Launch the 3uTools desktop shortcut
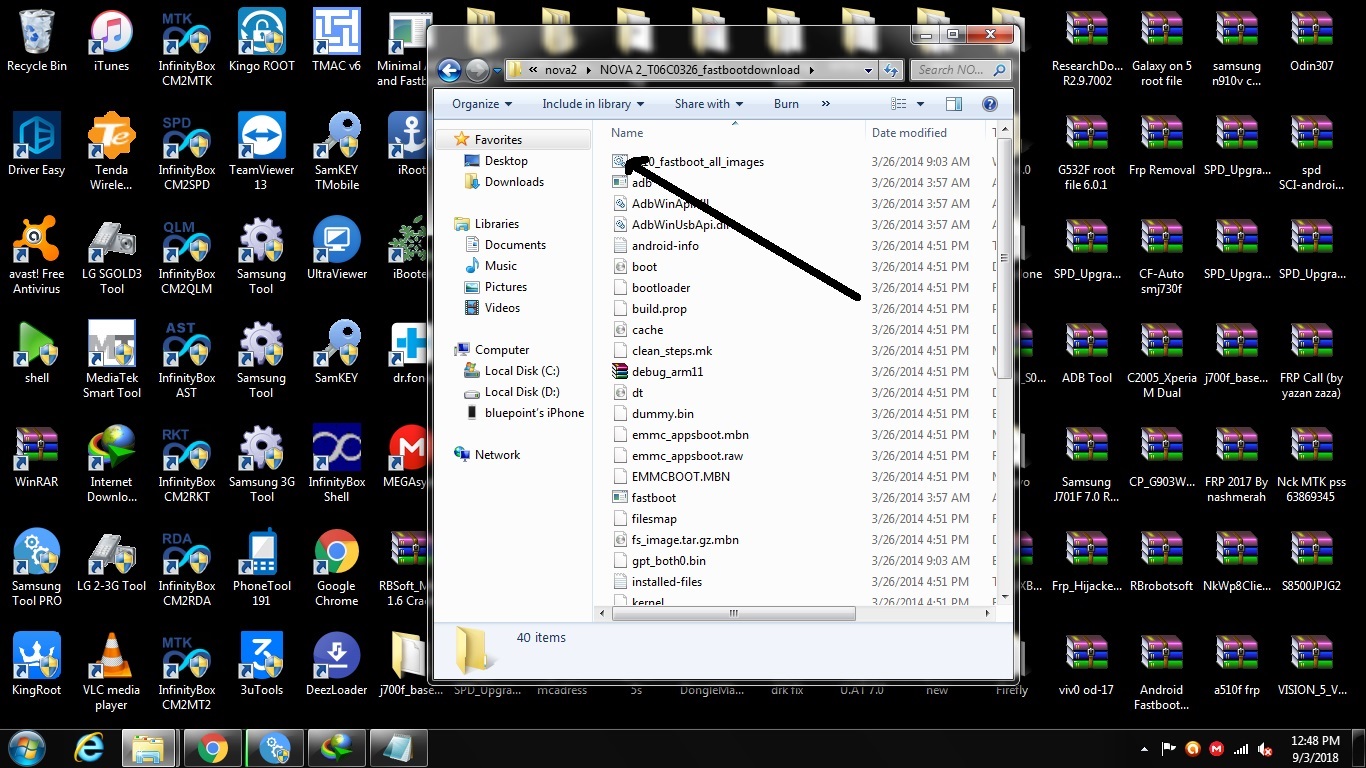Image resolution: width=1366 pixels, height=768 pixels. click(x=261, y=665)
